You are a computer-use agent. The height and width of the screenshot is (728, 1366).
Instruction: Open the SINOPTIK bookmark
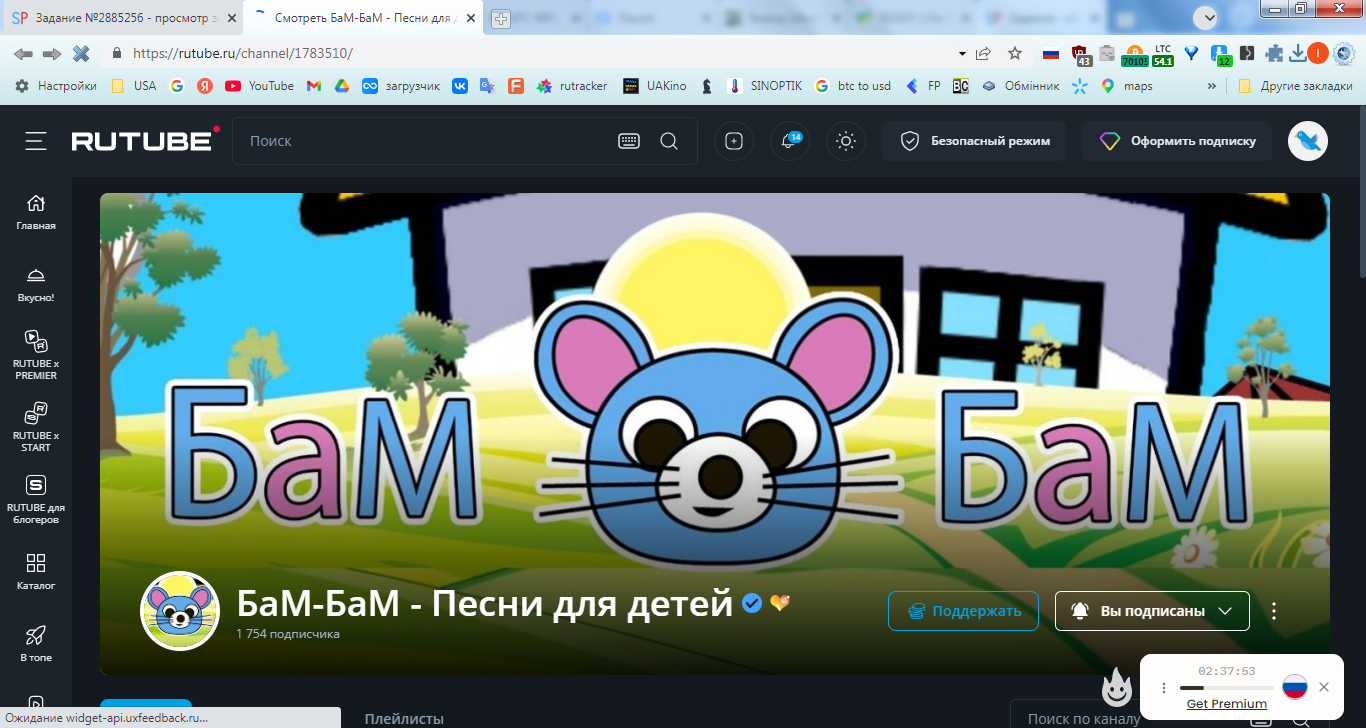[766, 86]
